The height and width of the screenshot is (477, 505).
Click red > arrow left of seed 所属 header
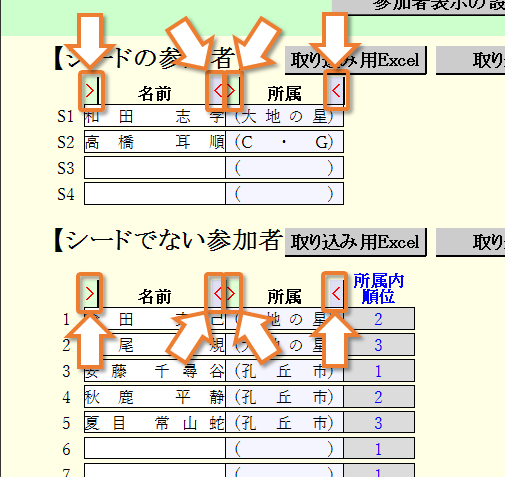click(231, 91)
